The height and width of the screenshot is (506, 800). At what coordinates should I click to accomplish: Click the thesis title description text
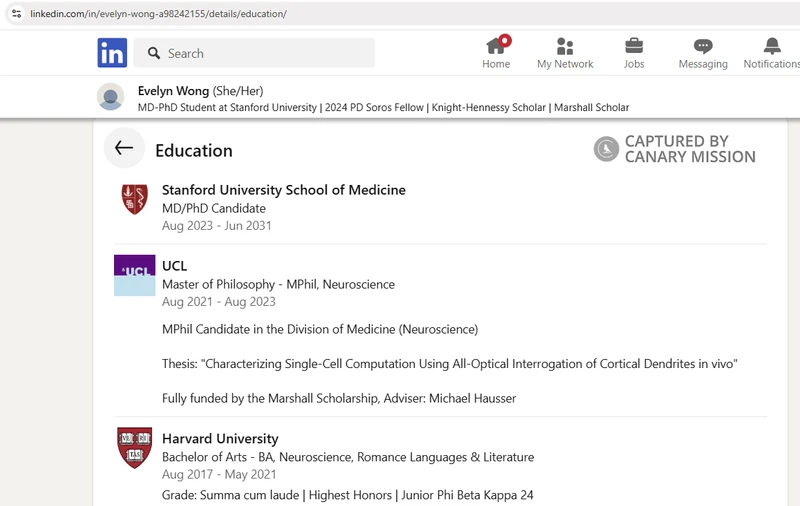coord(449,364)
